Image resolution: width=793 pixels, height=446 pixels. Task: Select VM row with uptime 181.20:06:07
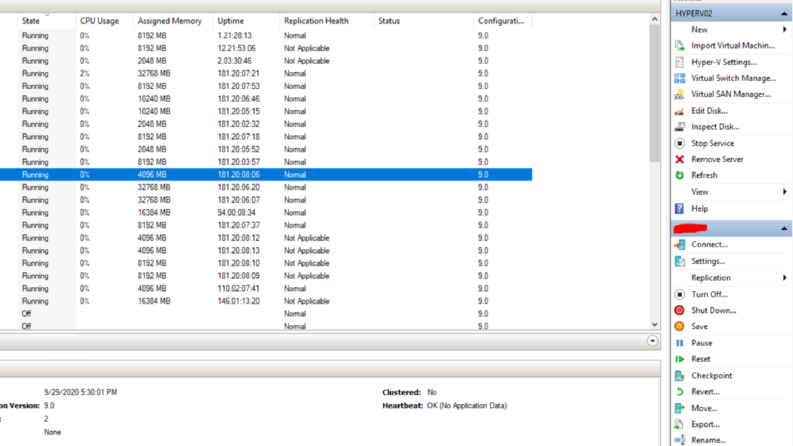[266, 200]
